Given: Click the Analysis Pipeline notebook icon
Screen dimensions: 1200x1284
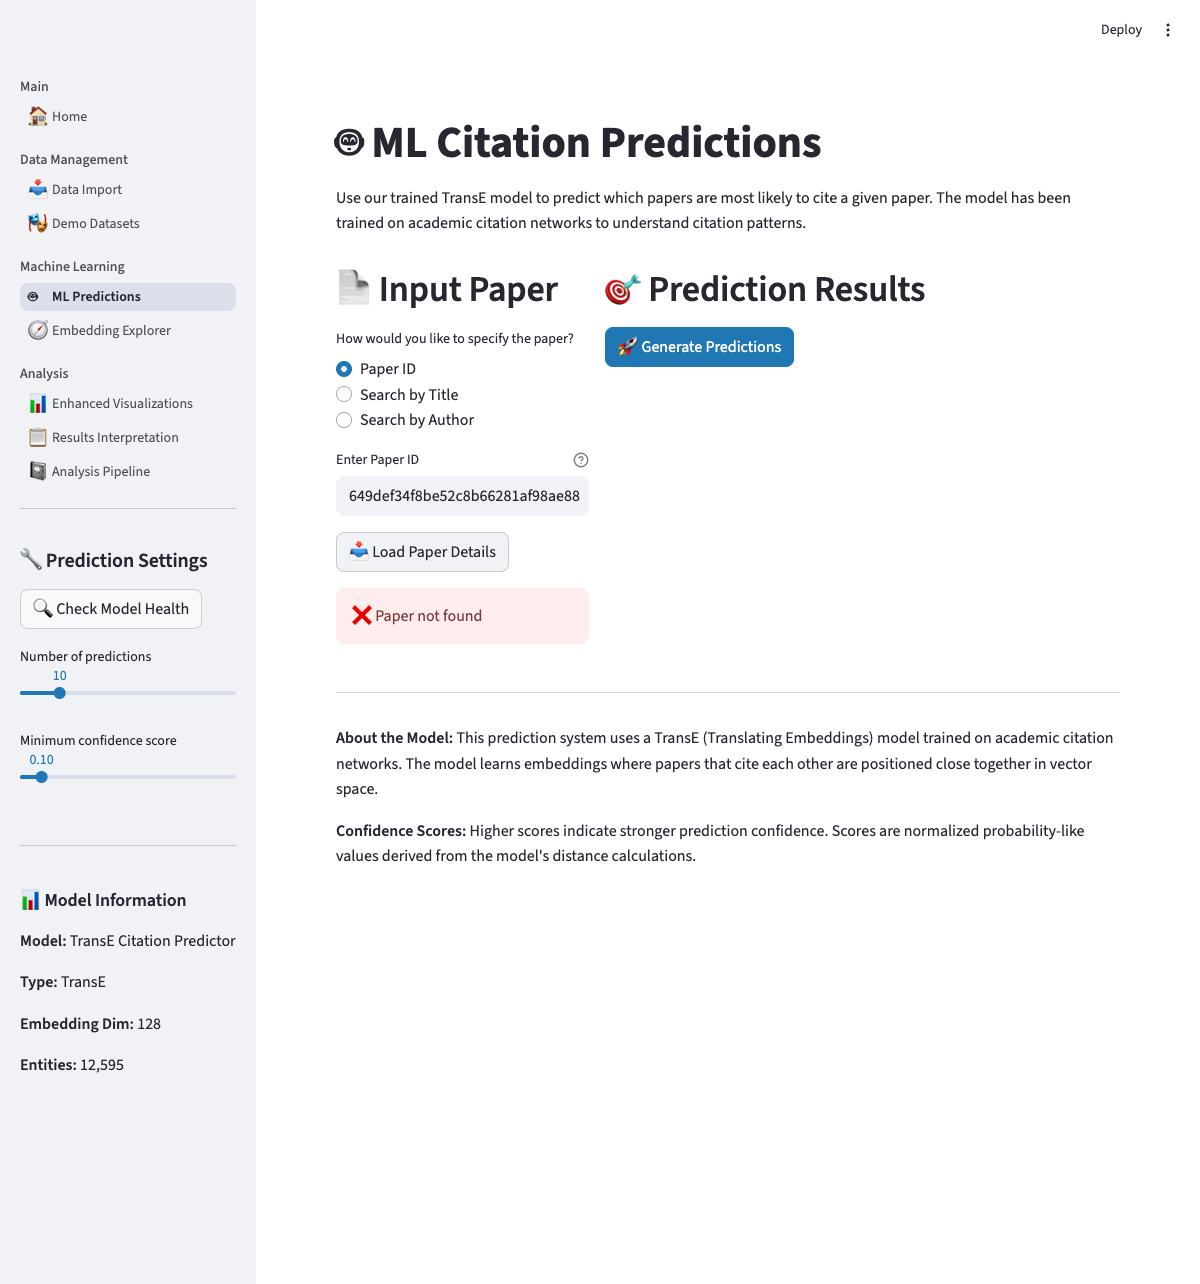Looking at the screenshot, I should click(38, 471).
